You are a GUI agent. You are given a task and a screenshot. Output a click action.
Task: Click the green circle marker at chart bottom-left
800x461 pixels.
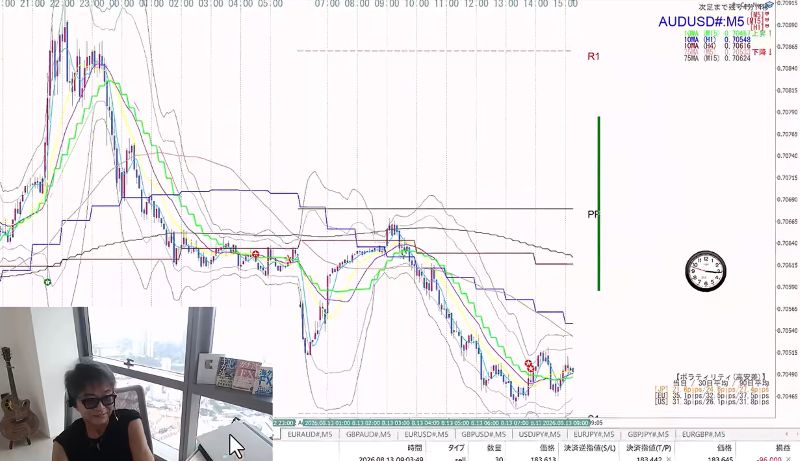[x=47, y=282]
